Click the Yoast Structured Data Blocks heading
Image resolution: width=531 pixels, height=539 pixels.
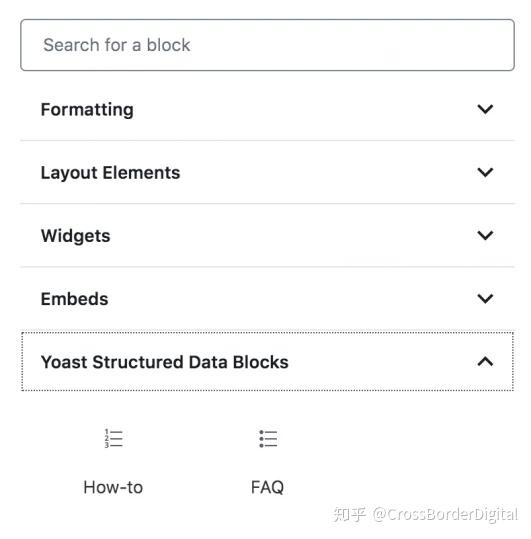coord(165,362)
